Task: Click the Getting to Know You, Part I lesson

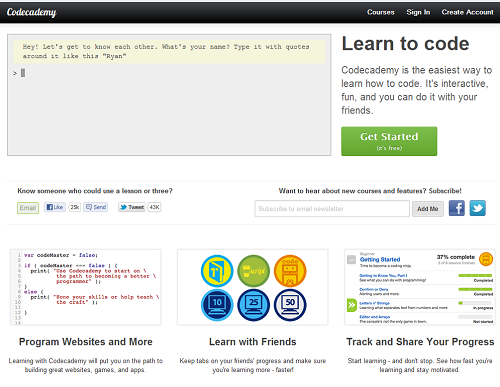Action: [383, 276]
